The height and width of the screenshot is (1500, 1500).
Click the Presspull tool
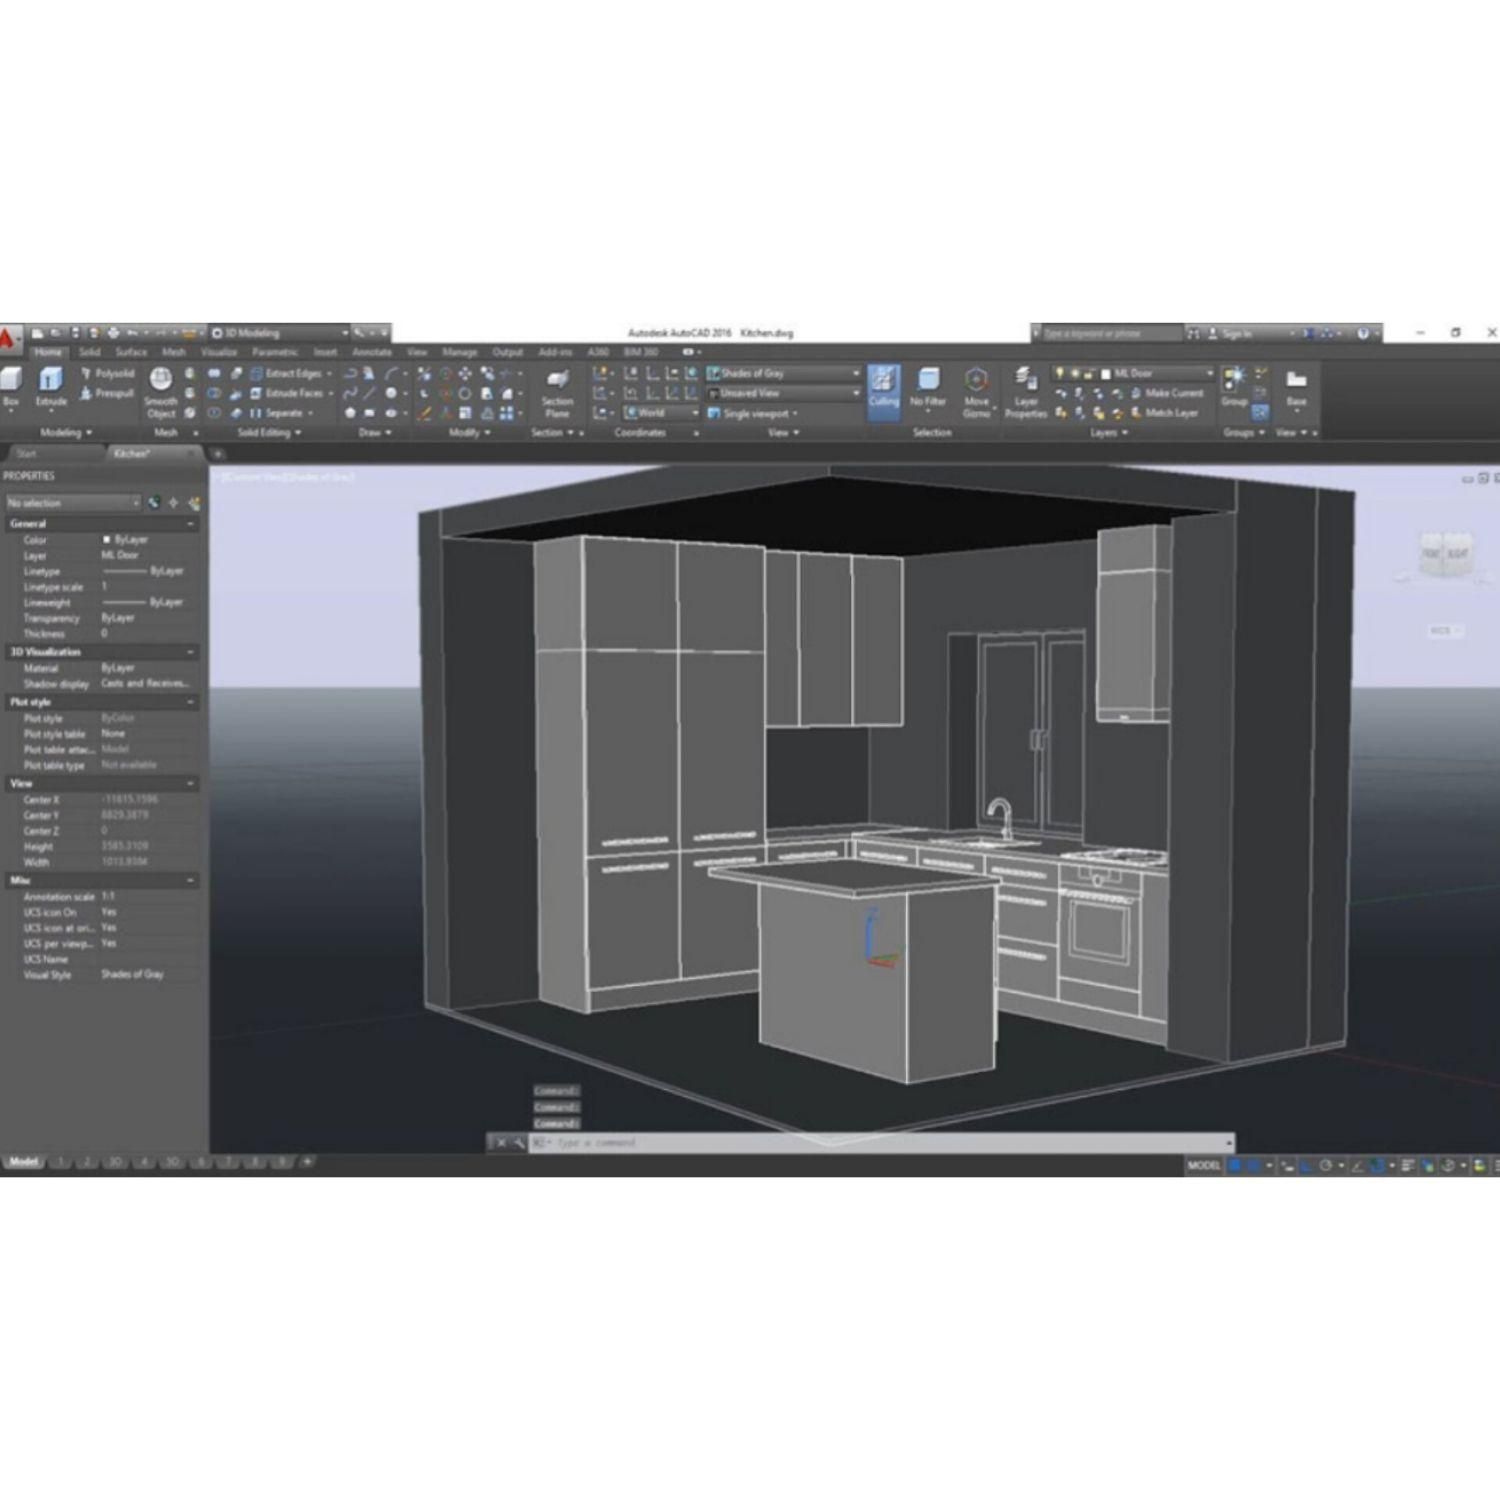coord(107,393)
